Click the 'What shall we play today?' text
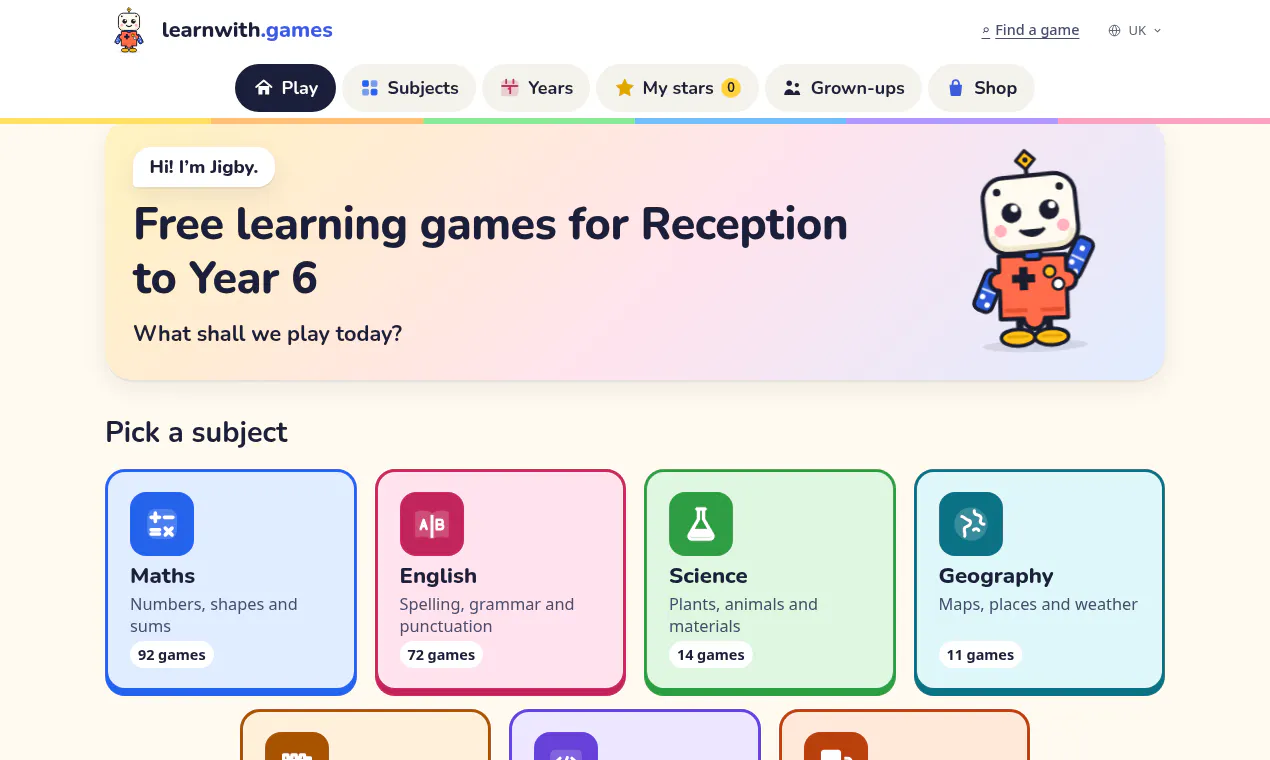The width and height of the screenshot is (1270, 760). click(x=268, y=333)
